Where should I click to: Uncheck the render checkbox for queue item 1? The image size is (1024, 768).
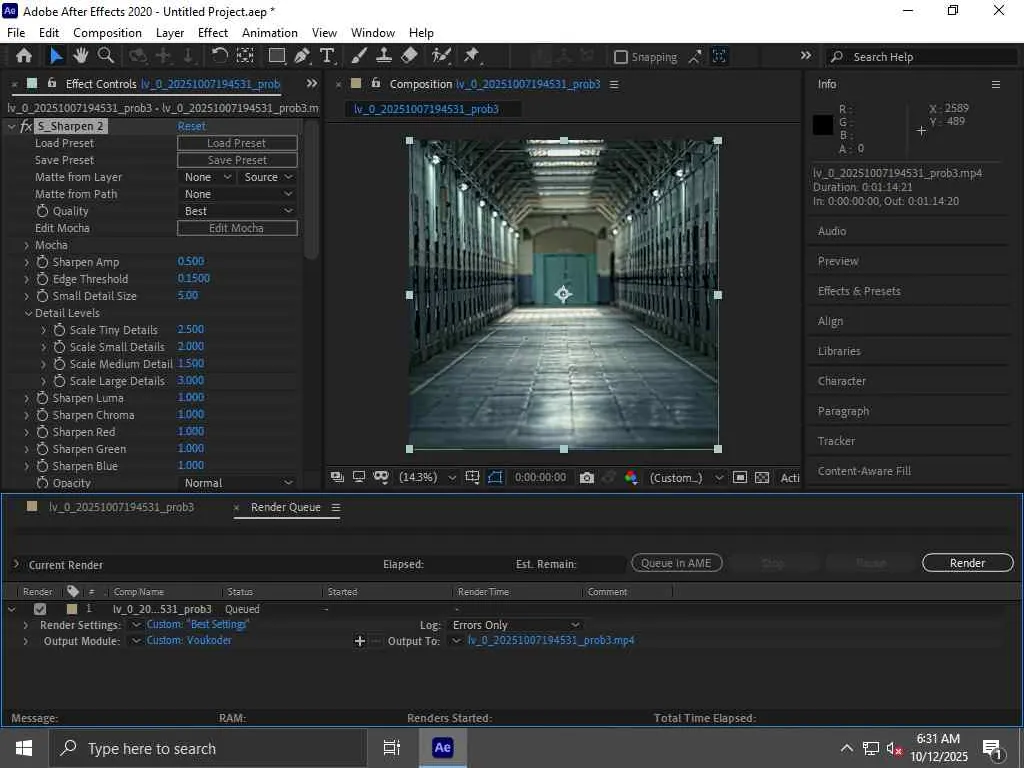pyautogui.click(x=40, y=609)
